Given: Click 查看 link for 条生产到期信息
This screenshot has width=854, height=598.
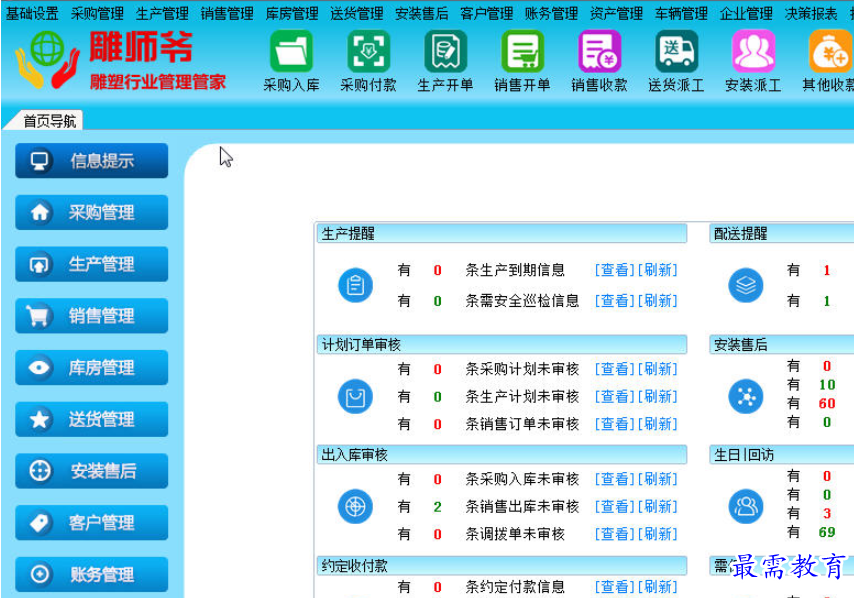Looking at the screenshot, I should tap(614, 270).
